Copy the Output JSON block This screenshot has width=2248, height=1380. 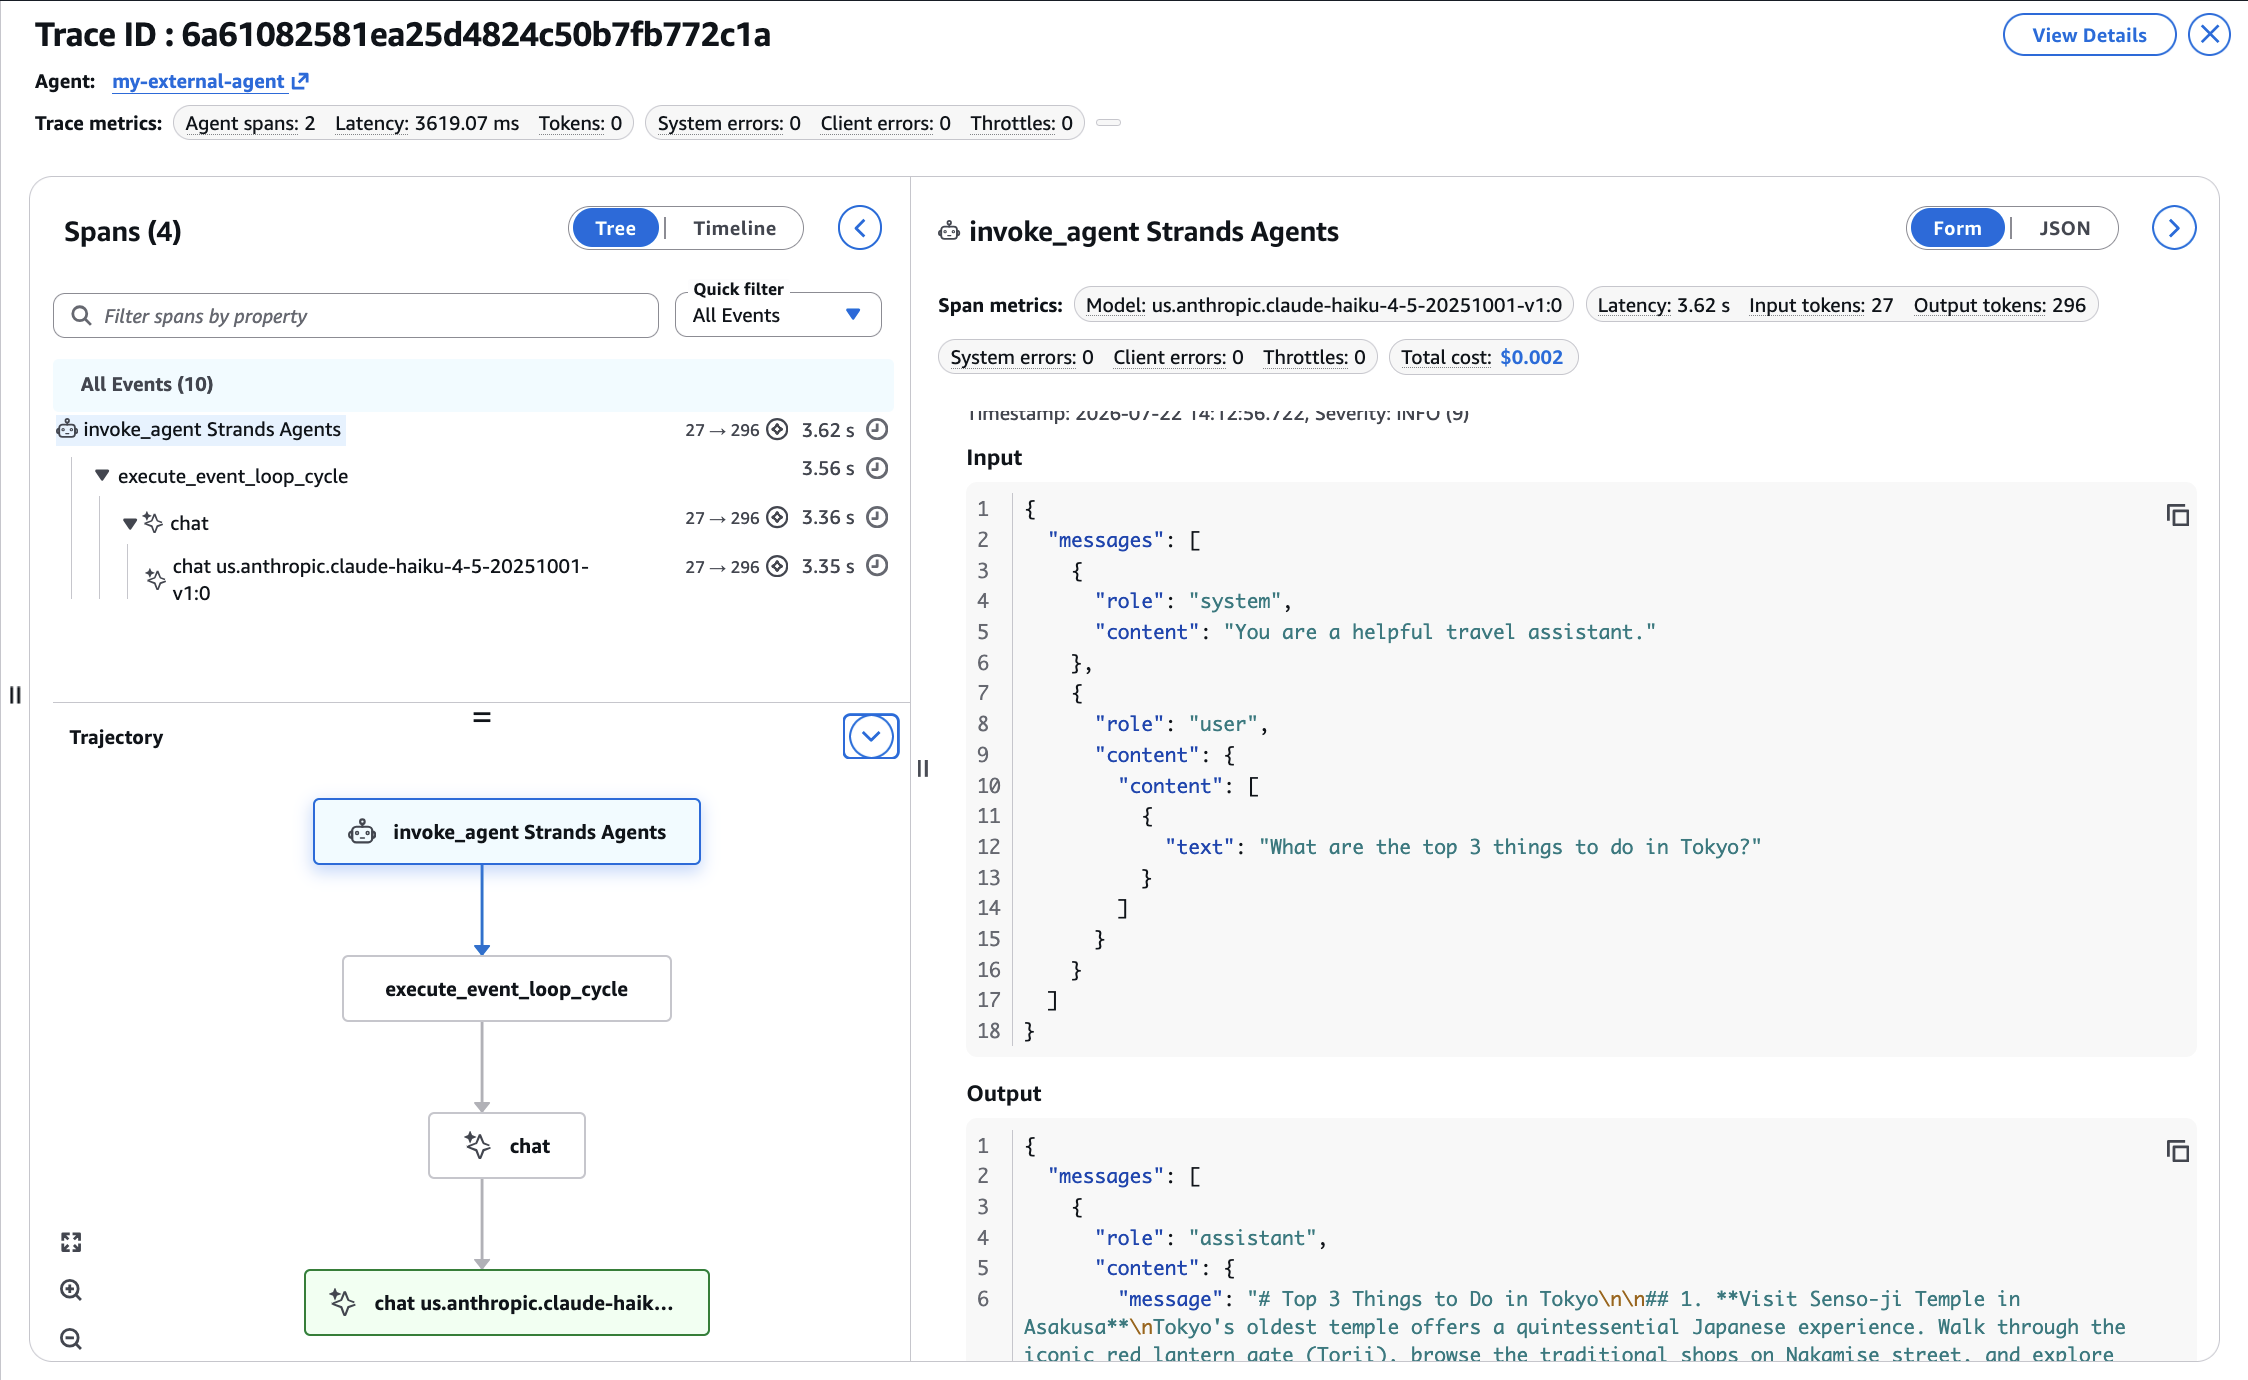point(2177,1151)
